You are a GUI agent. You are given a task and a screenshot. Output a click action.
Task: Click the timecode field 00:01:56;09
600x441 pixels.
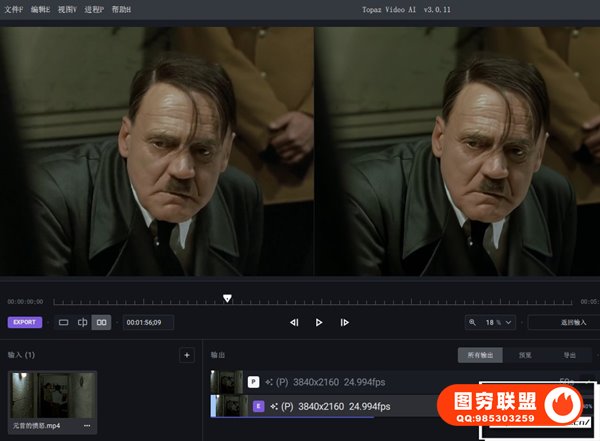coord(146,323)
